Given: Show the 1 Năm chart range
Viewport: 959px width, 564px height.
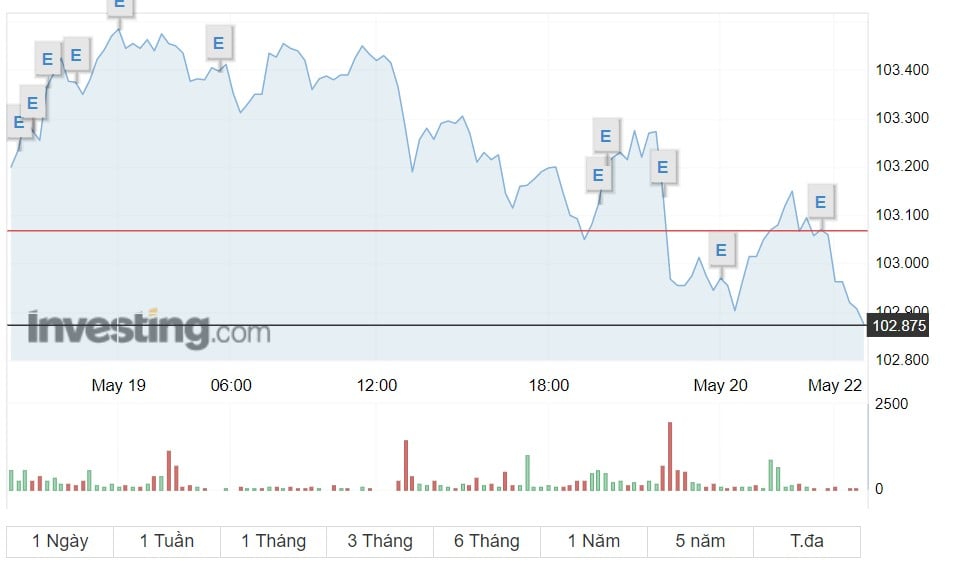Looking at the screenshot, I should (x=593, y=541).
